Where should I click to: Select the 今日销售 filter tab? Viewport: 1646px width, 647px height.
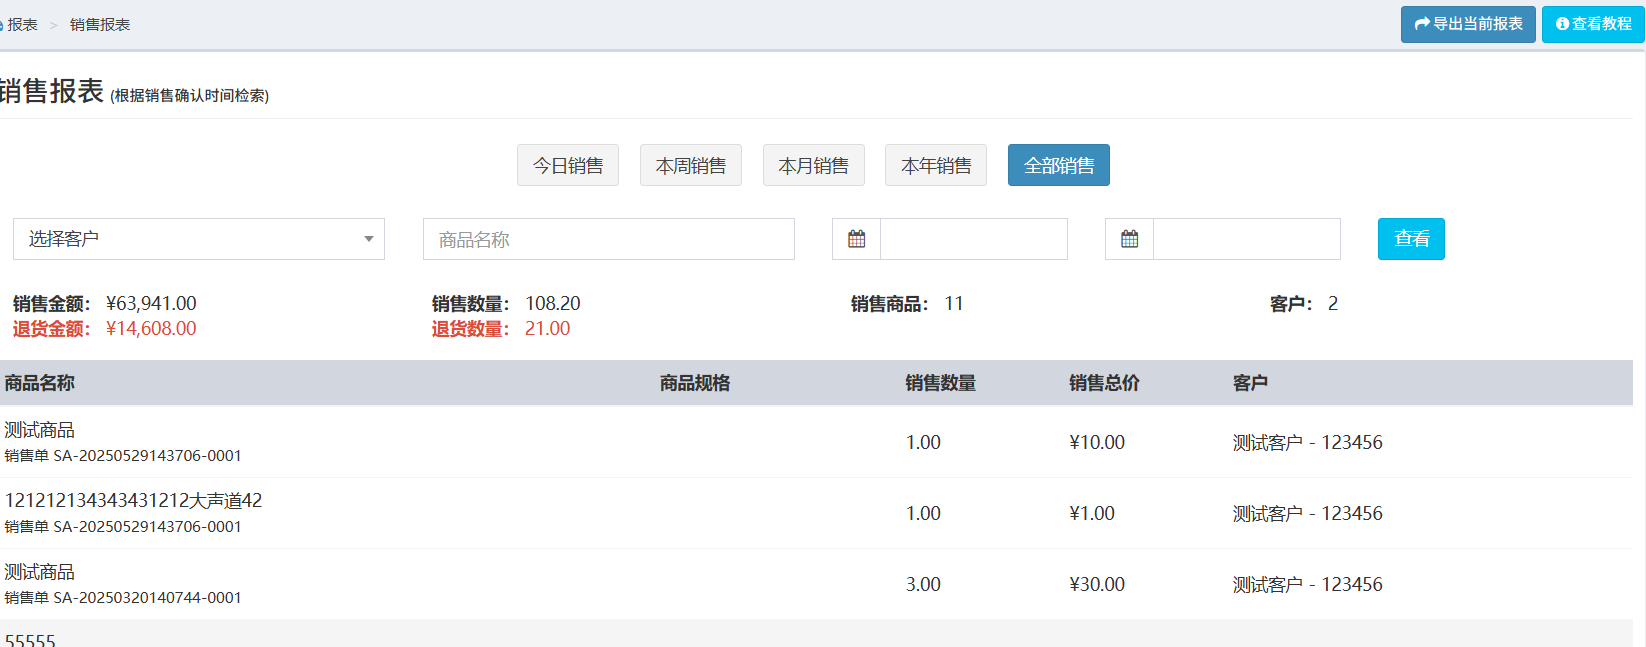567,166
